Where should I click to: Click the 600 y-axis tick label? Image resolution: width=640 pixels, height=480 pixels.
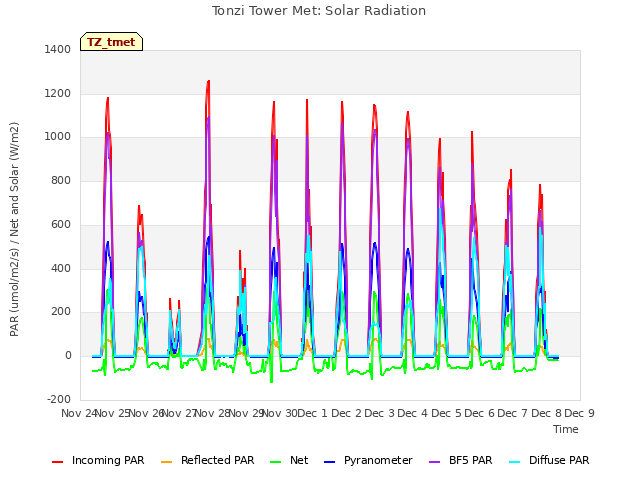(x=61, y=224)
